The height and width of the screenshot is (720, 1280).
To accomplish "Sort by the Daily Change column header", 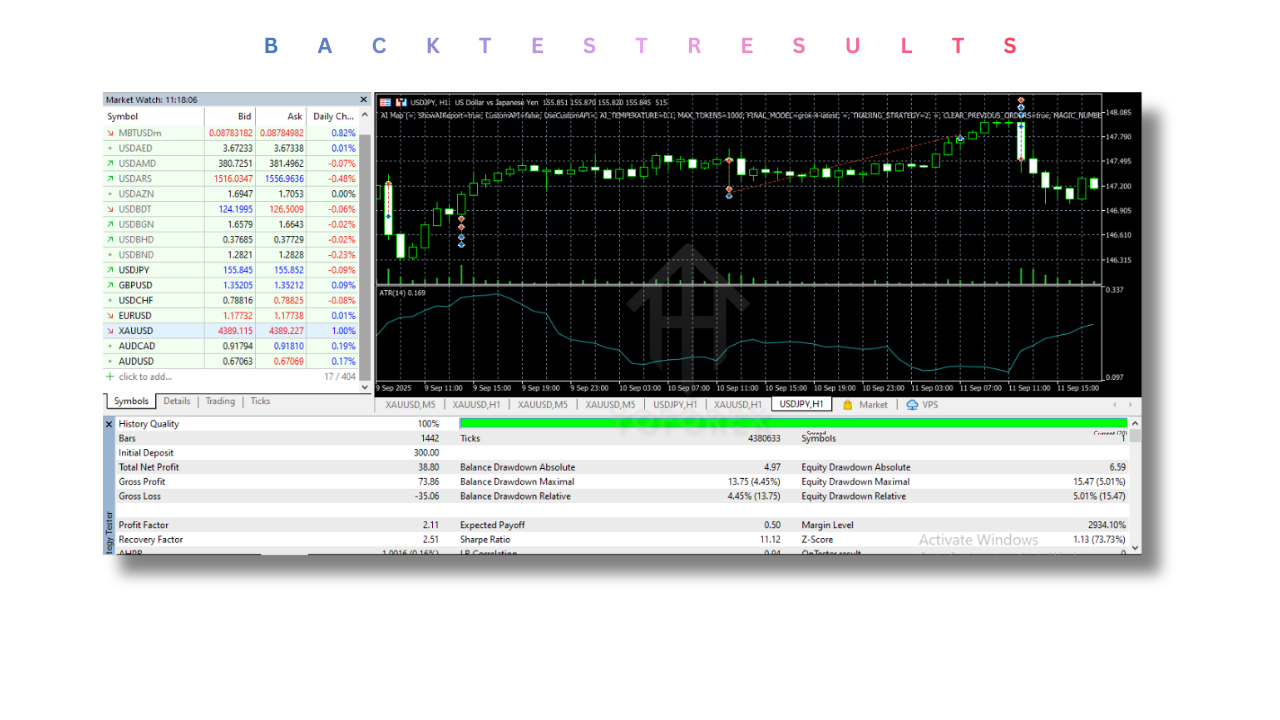I will coord(333,116).
